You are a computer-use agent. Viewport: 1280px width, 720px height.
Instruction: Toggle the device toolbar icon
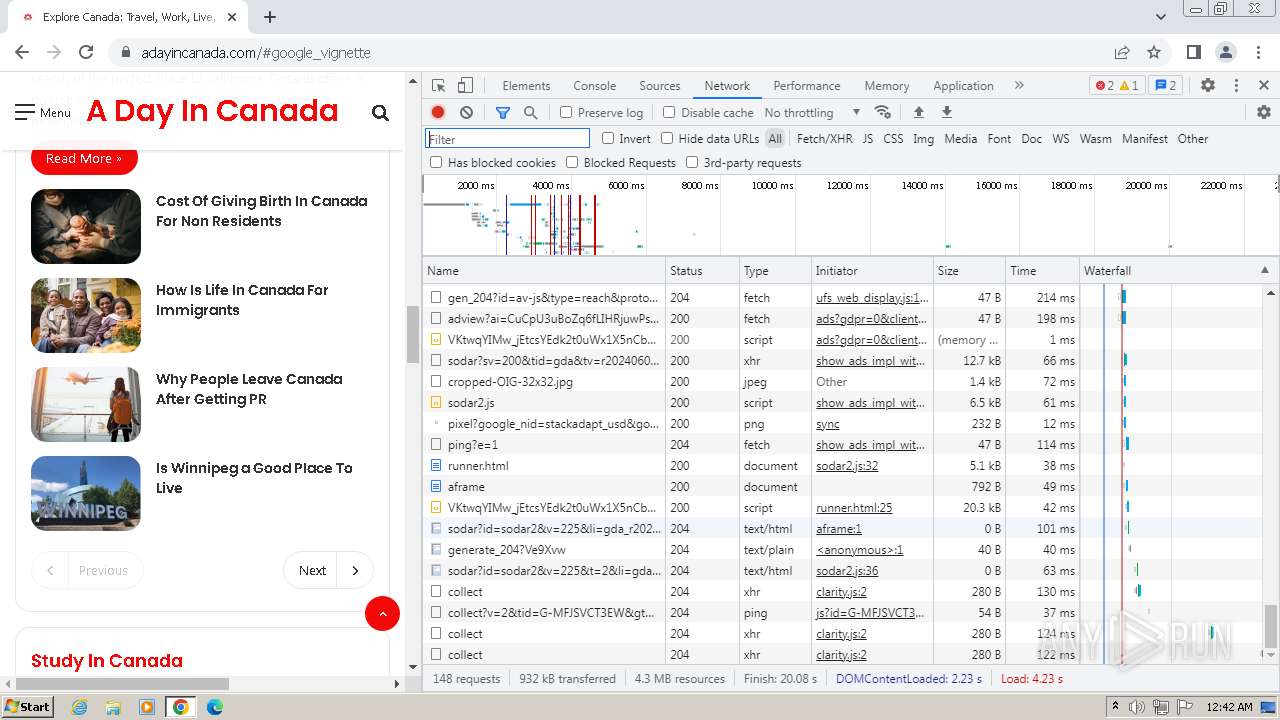[465, 86]
